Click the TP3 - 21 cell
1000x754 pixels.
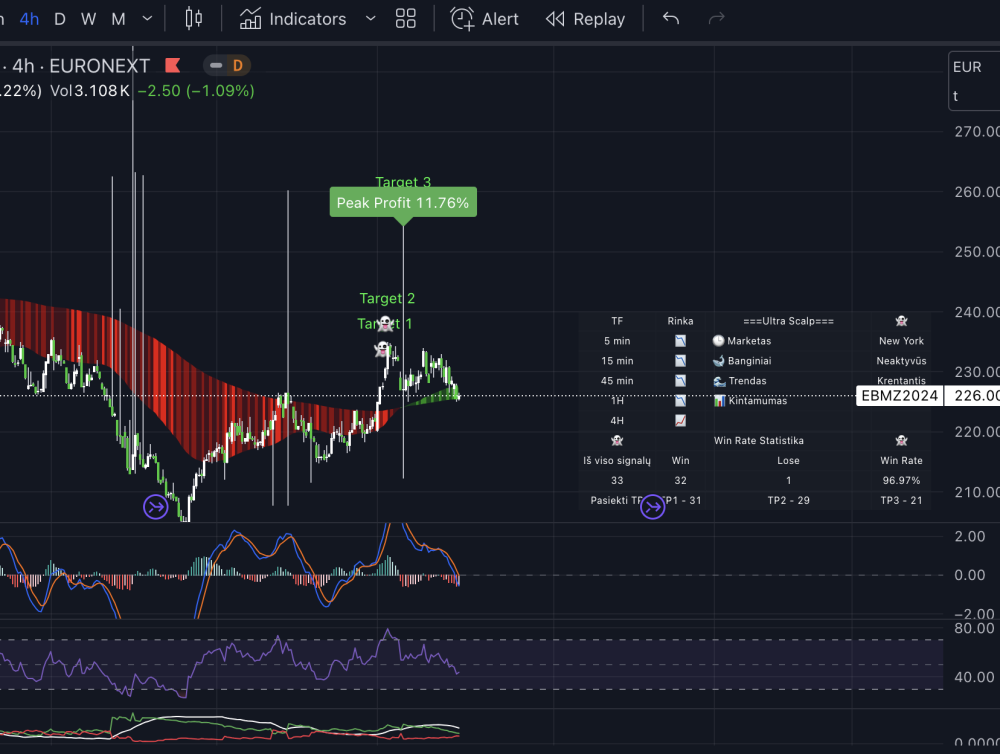coord(901,500)
